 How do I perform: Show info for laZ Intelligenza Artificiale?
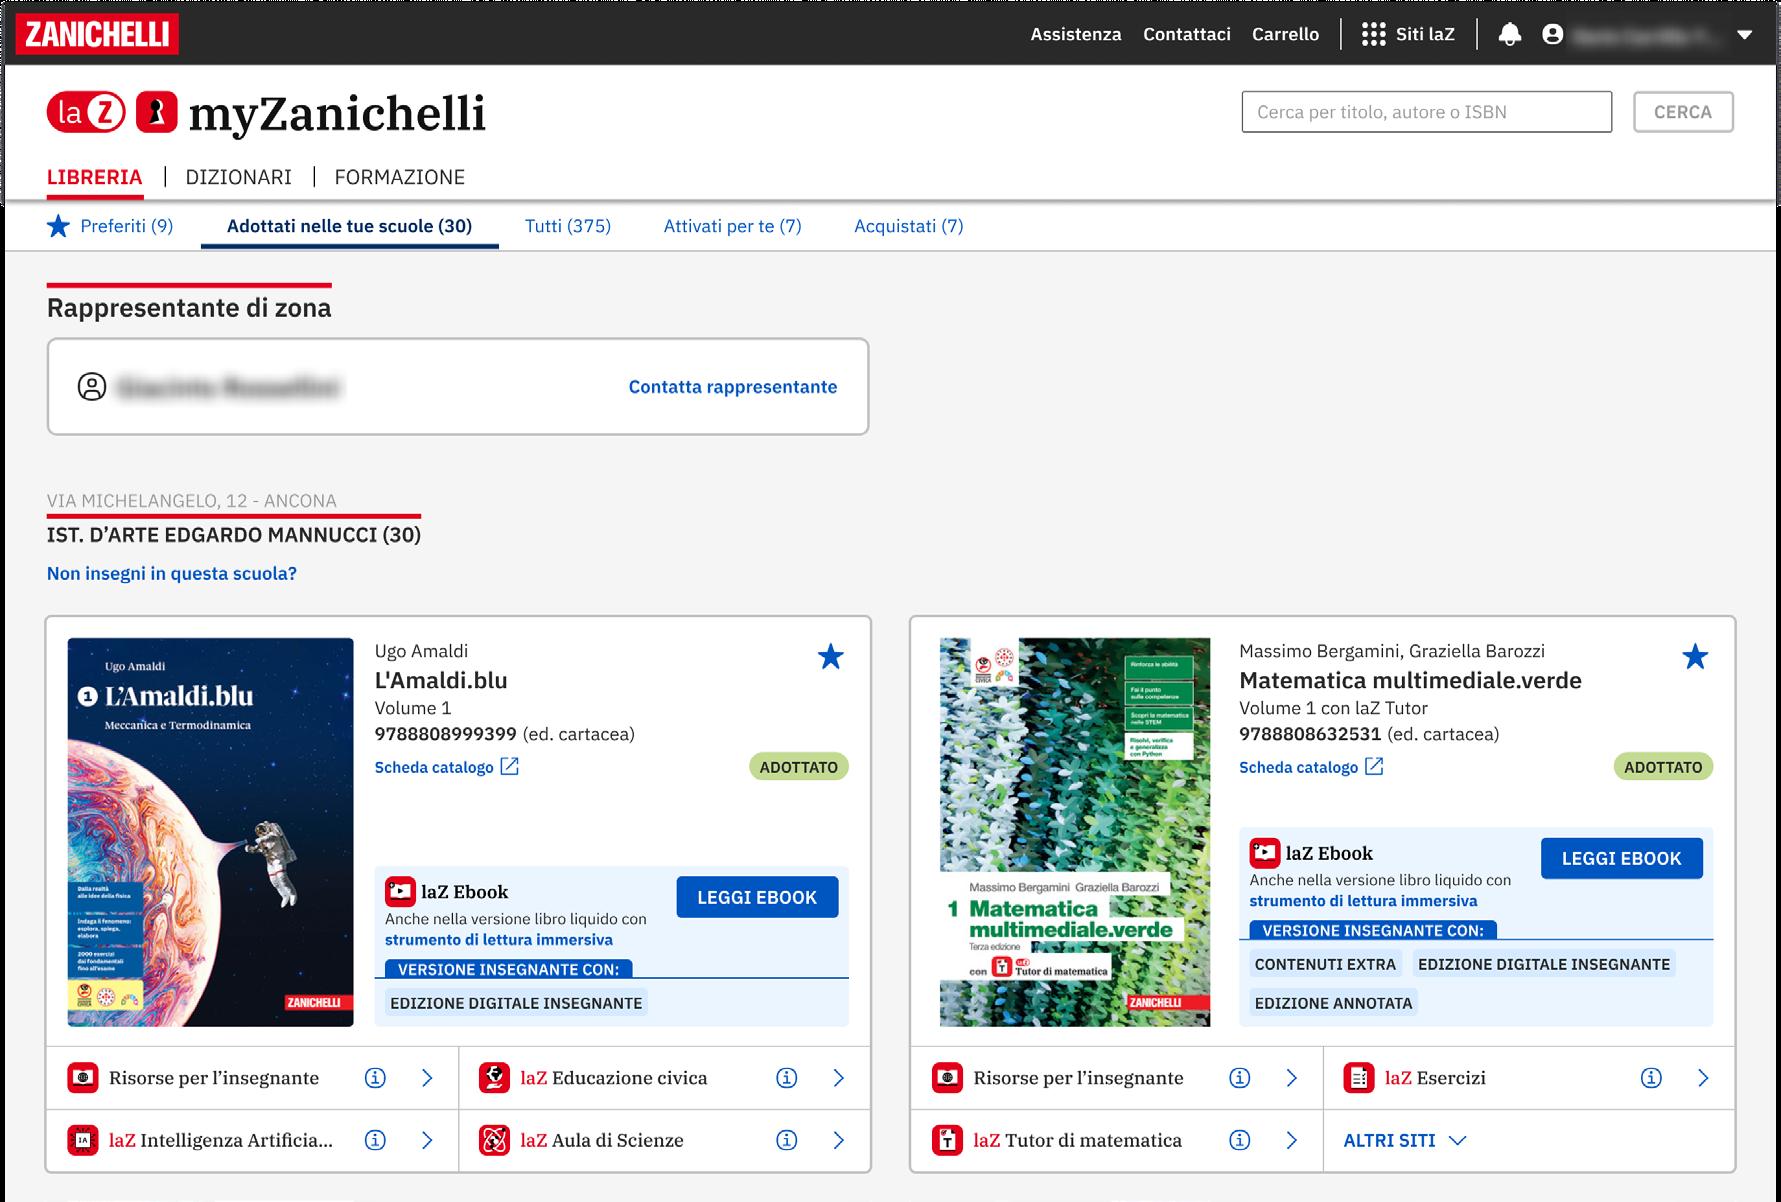pyautogui.click(x=375, y=1140)
